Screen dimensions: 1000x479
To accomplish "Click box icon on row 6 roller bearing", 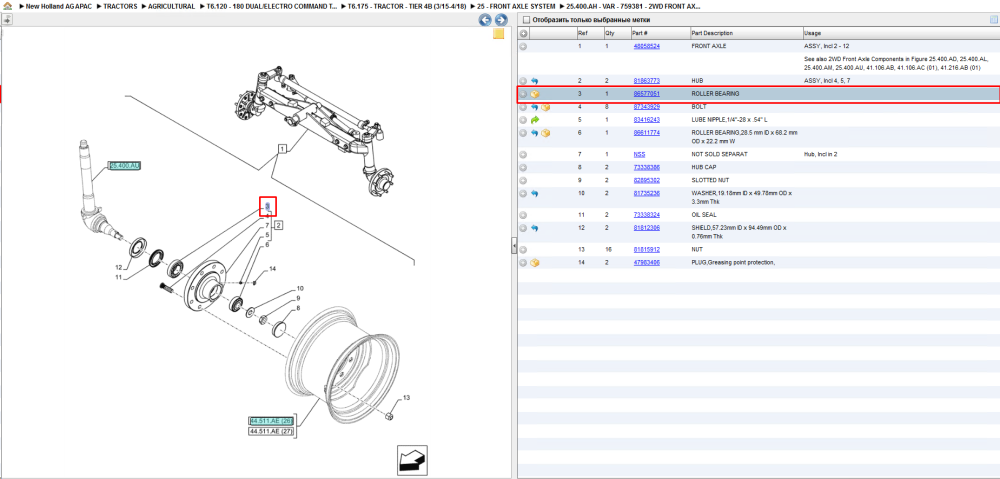I will click(x=545, y=133).
